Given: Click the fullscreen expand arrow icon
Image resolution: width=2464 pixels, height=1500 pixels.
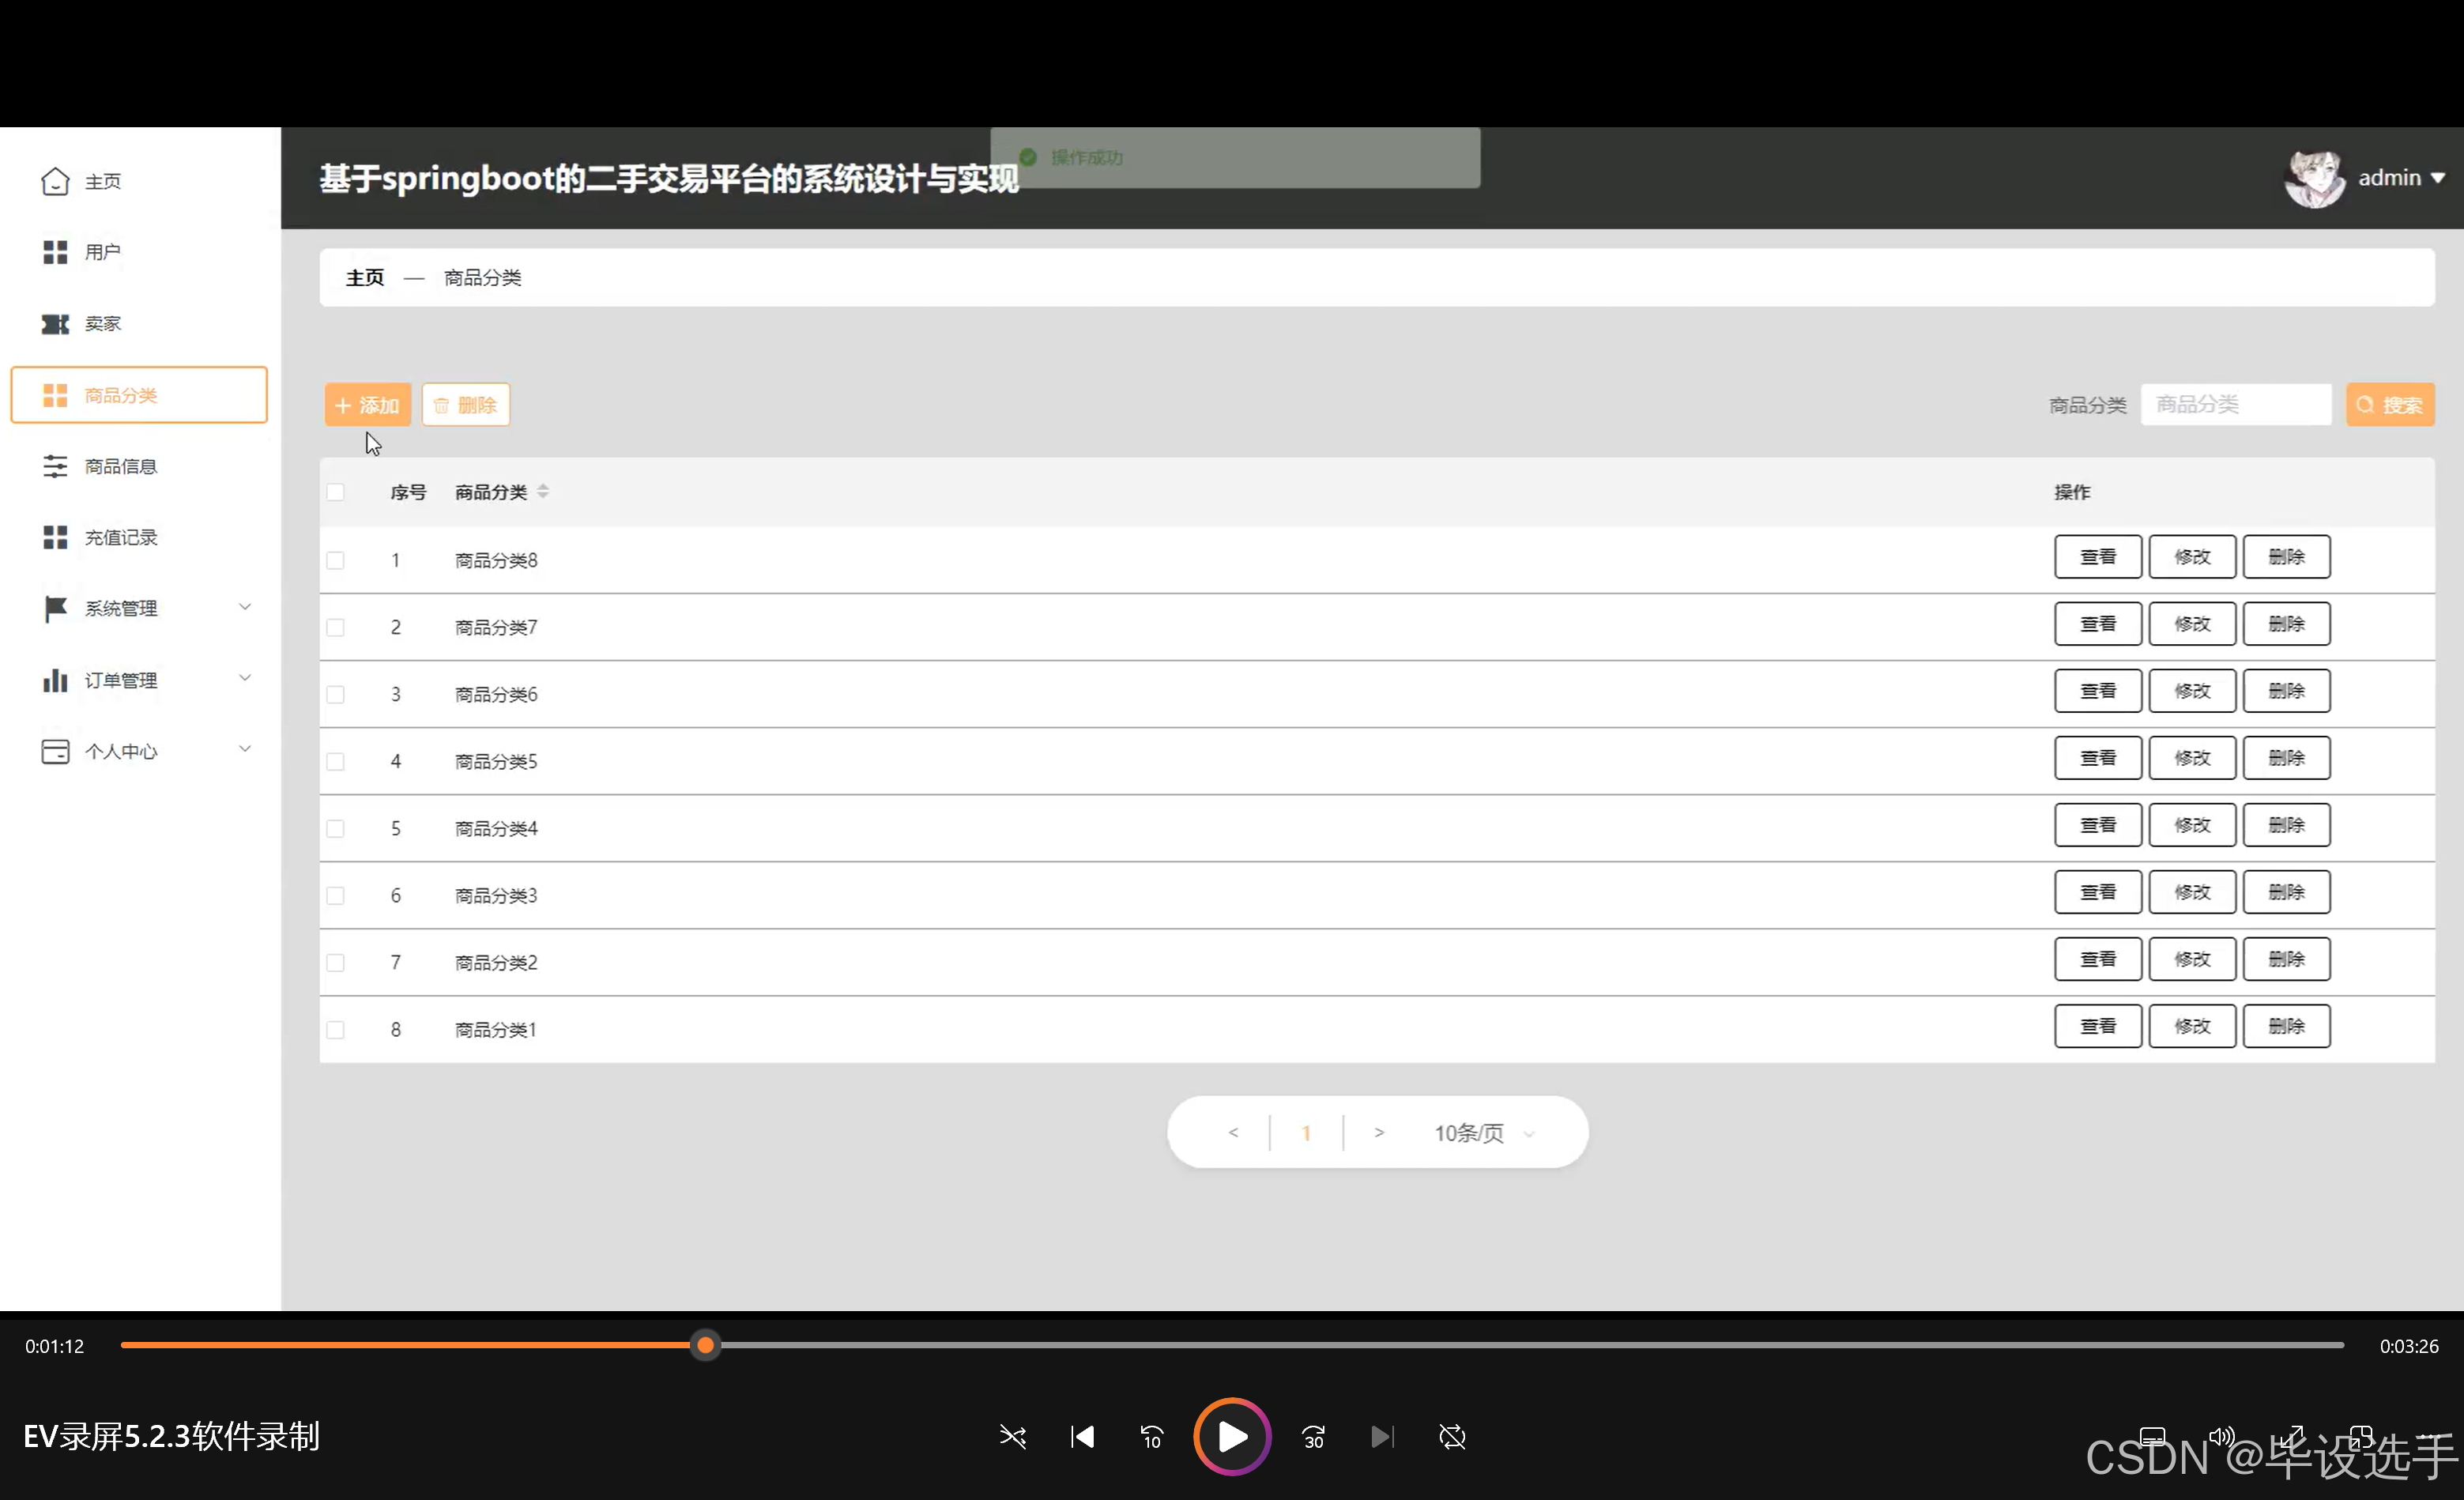Looking at the screenshot, I should tap(2292, 1437).
